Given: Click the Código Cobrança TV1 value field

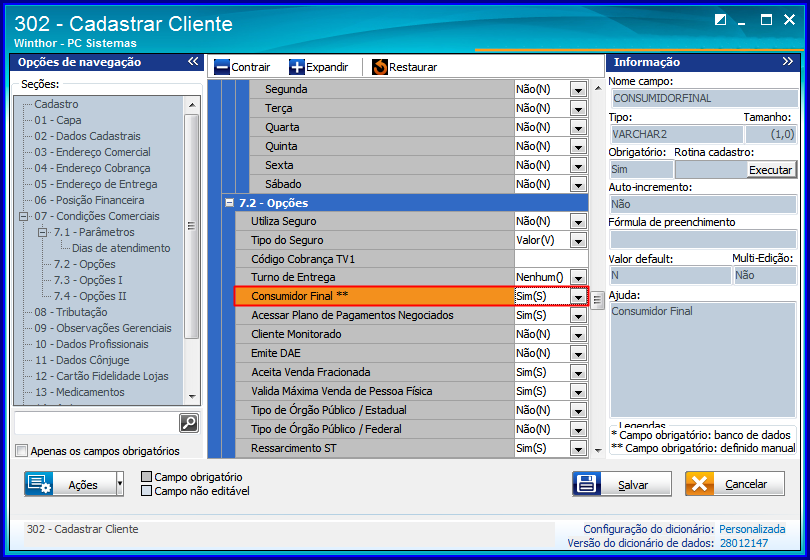Looking at the screenshot, I should pos(551,259).
